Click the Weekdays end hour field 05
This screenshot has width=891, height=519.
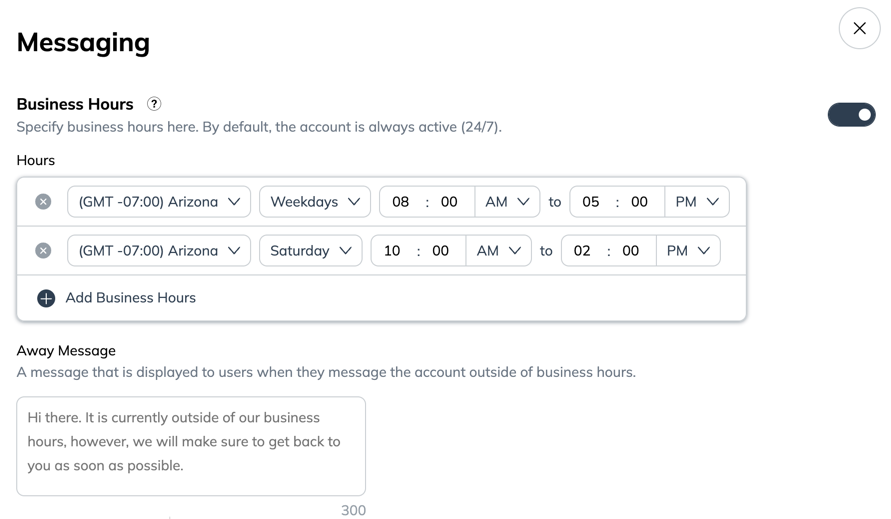(591, 202)
